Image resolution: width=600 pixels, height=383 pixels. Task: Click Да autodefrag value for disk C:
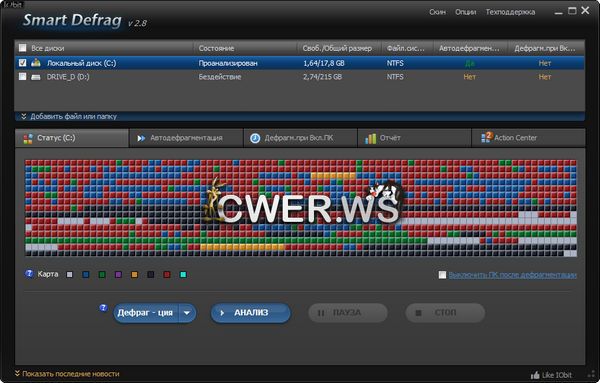point(470,63)
